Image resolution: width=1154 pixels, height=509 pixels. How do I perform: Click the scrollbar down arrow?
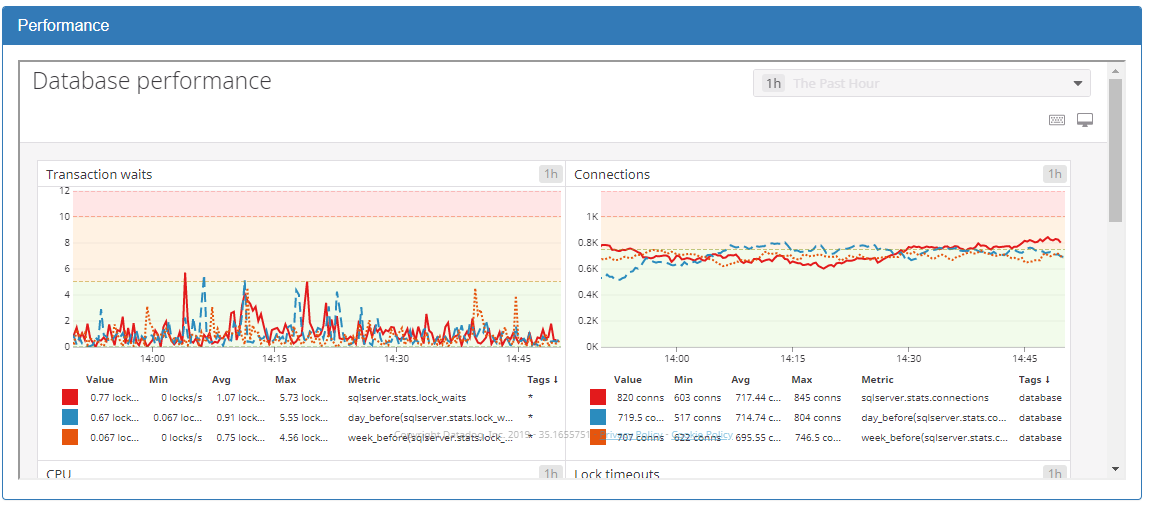[x=1116, y=469]
